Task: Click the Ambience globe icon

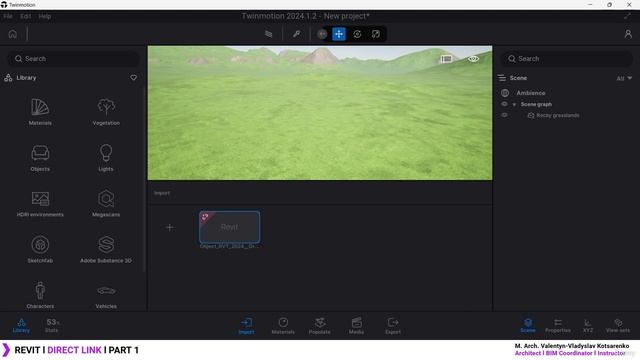Action: [x=505, y=93]
